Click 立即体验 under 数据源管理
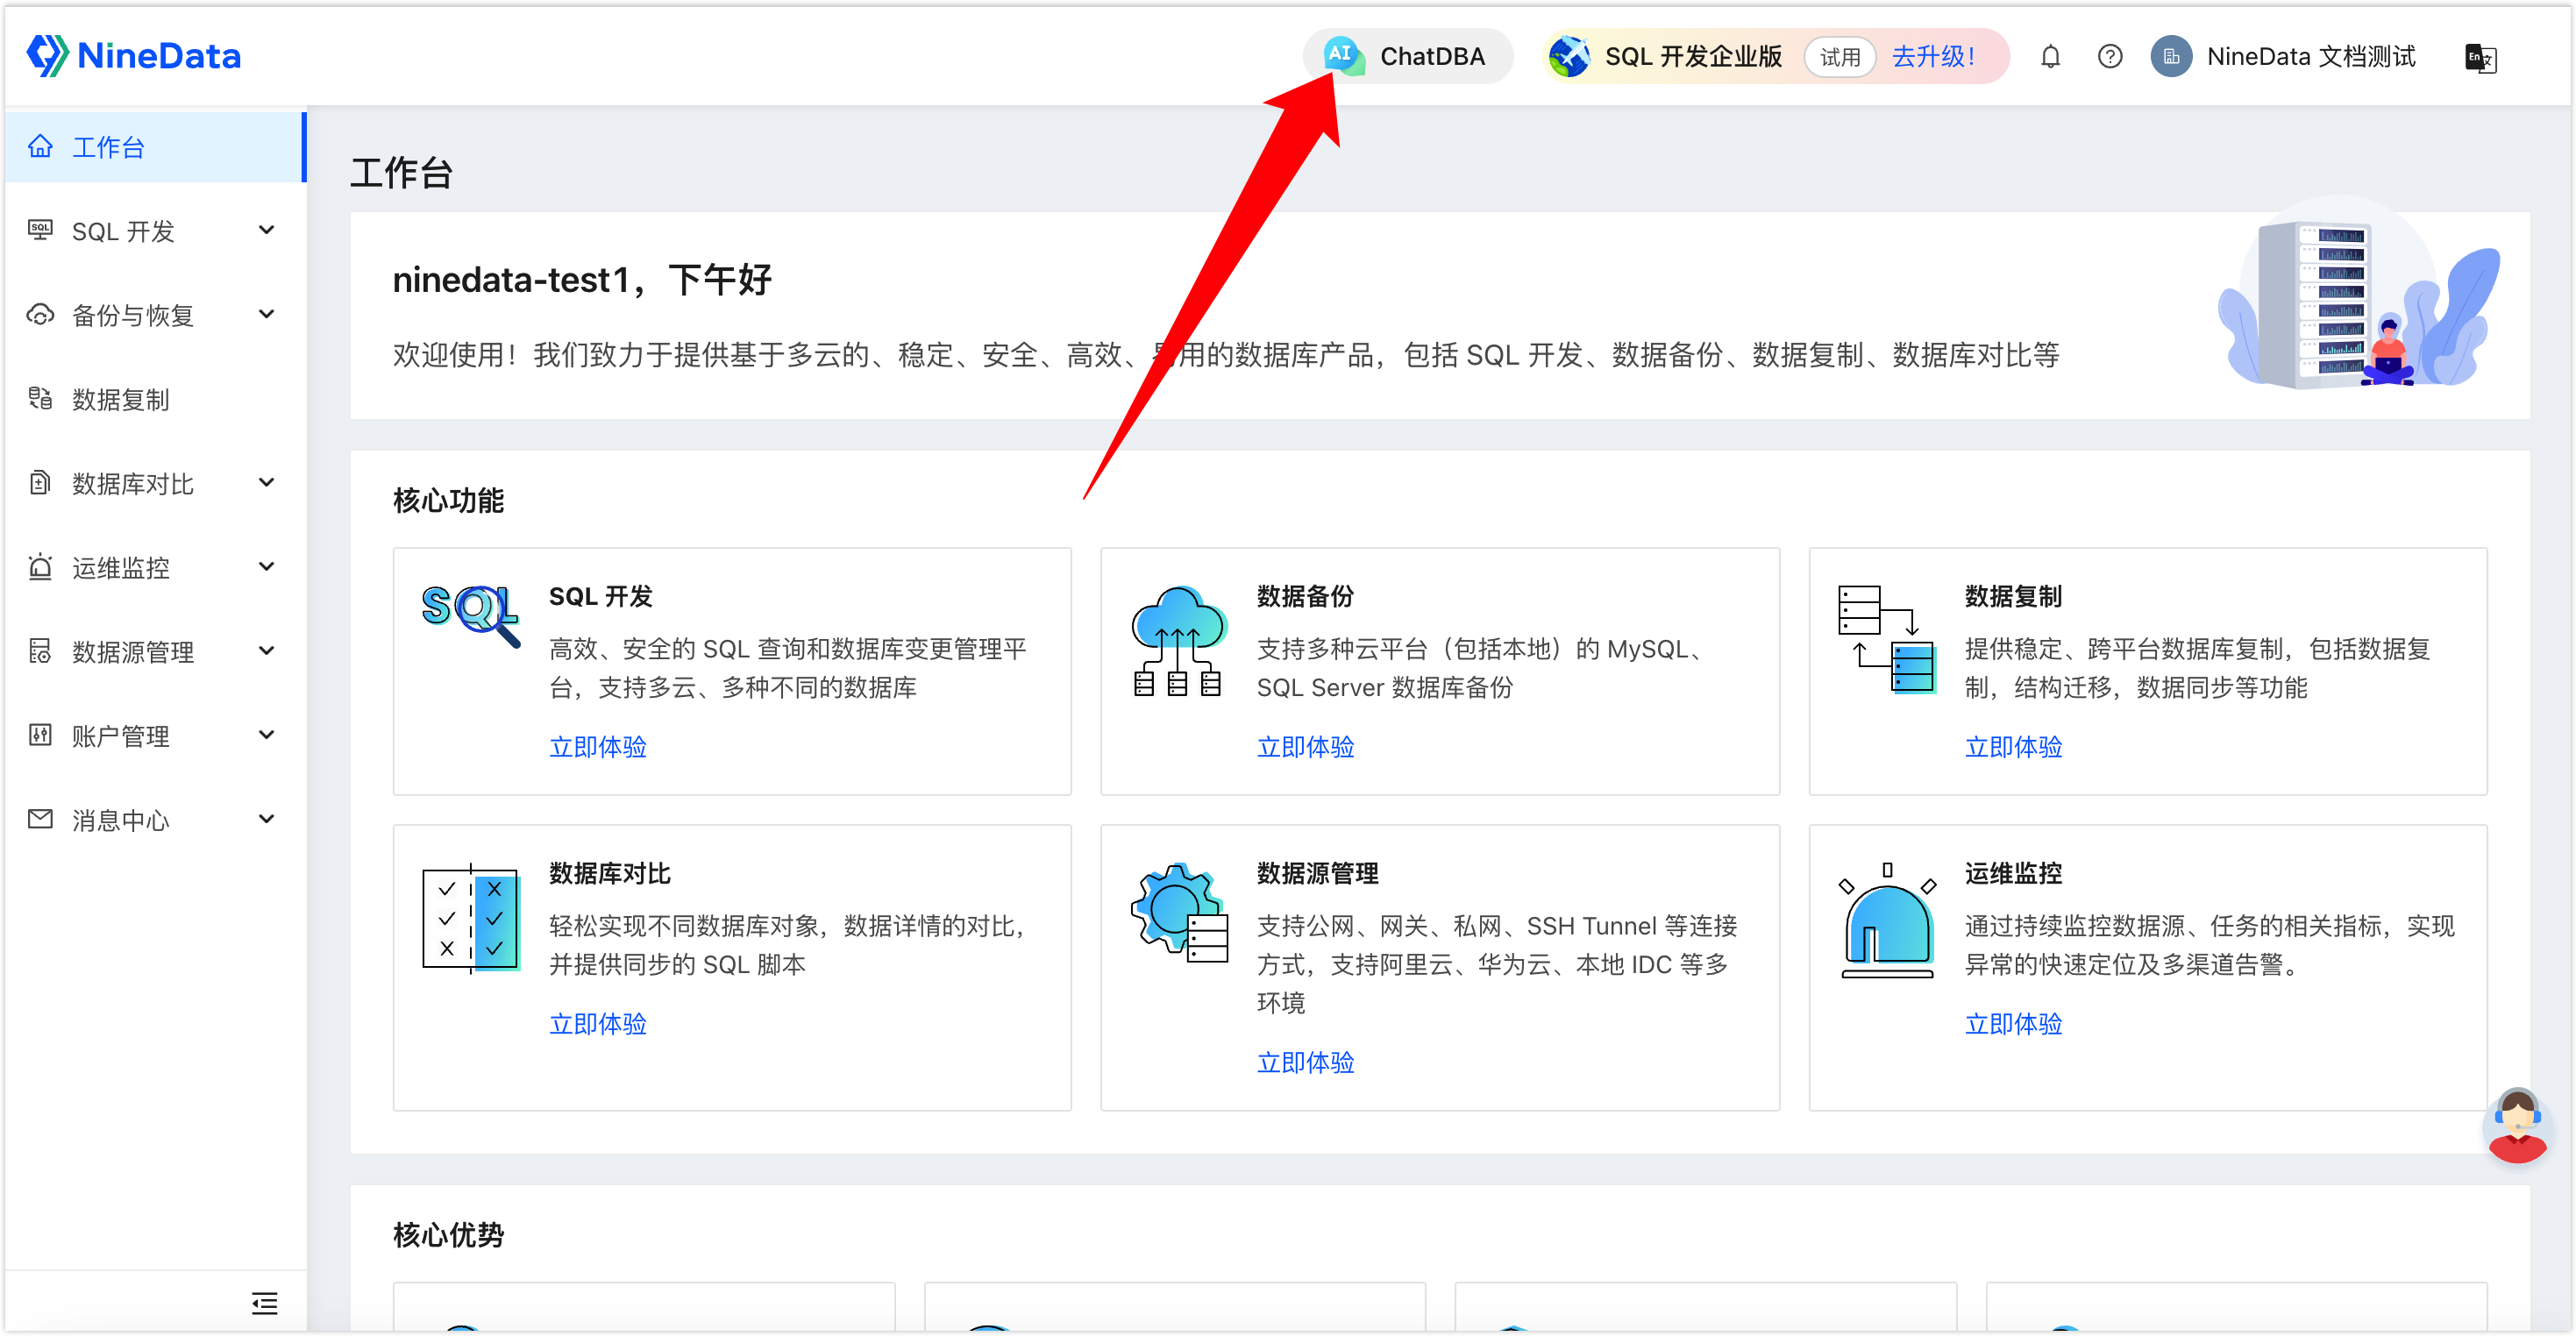Image resolution: width=2576 pixels, height=1336 pixels. pyautogui.click(x=1305, y=1062)
